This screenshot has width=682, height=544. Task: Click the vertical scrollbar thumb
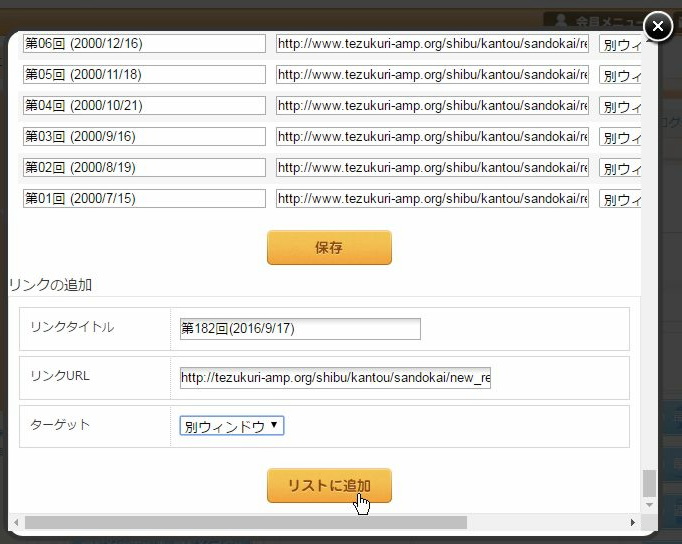(650, 484)
